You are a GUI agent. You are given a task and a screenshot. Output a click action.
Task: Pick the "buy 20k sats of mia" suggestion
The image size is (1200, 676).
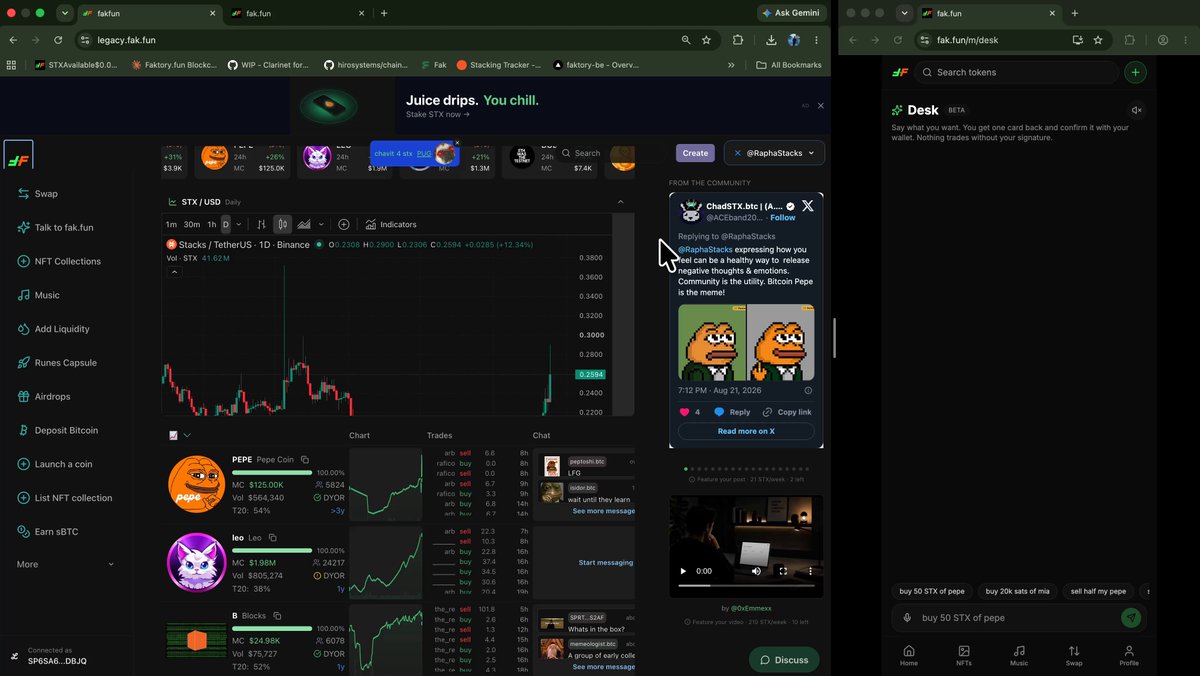[1017, 591]
